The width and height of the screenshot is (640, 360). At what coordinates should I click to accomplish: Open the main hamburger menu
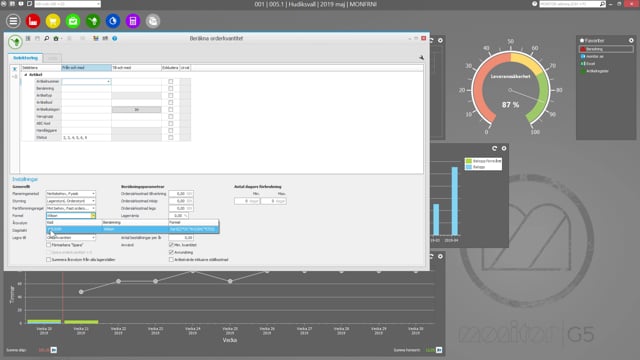(x=13, y=21)
